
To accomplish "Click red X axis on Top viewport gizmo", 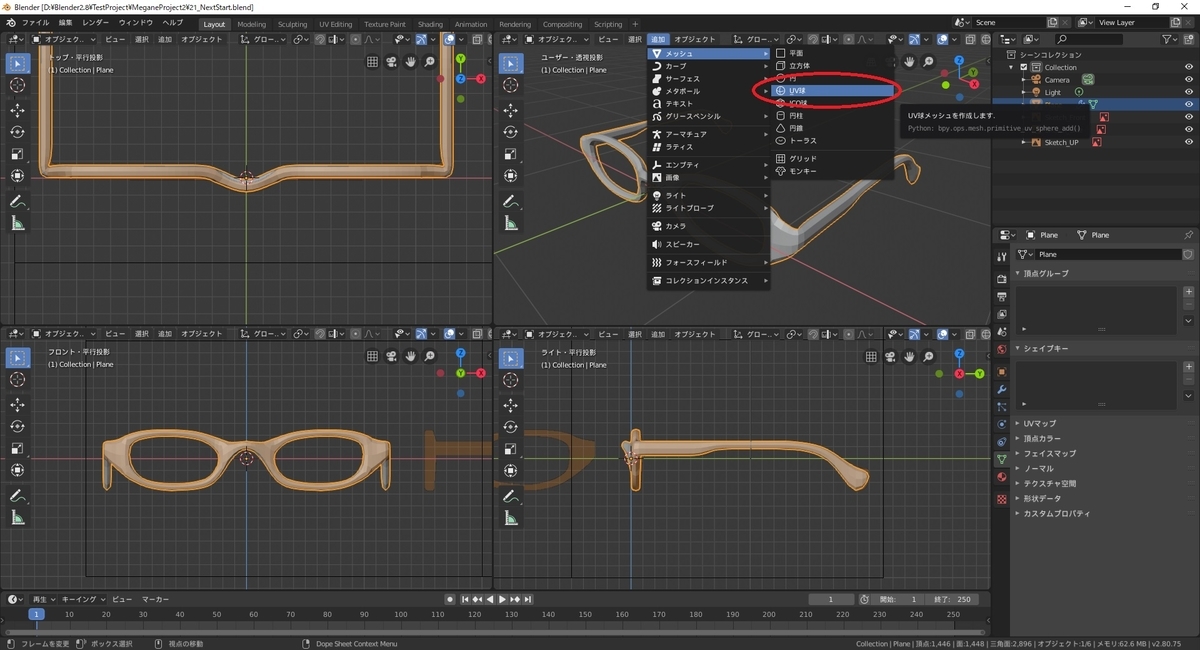I will pyautogui.click(x=481, y=79).
